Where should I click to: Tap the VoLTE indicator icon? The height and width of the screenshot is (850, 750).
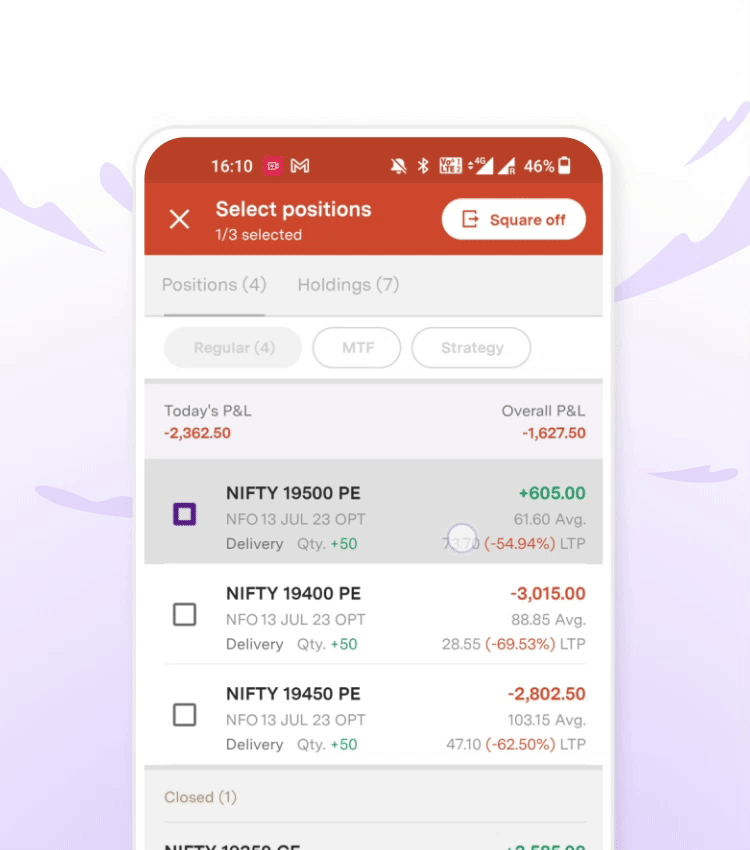point(450,166)
